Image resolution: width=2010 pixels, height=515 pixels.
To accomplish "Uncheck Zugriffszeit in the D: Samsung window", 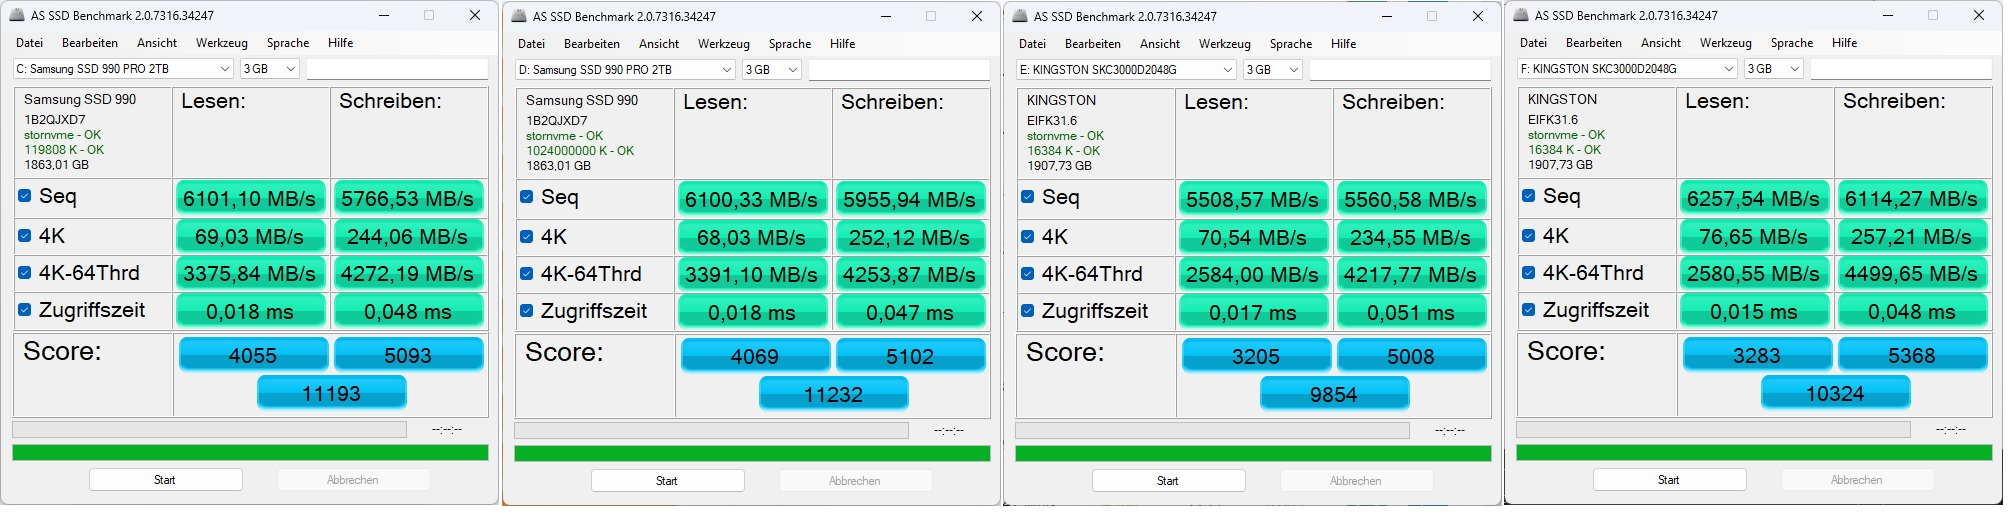I will coord(527,311).
